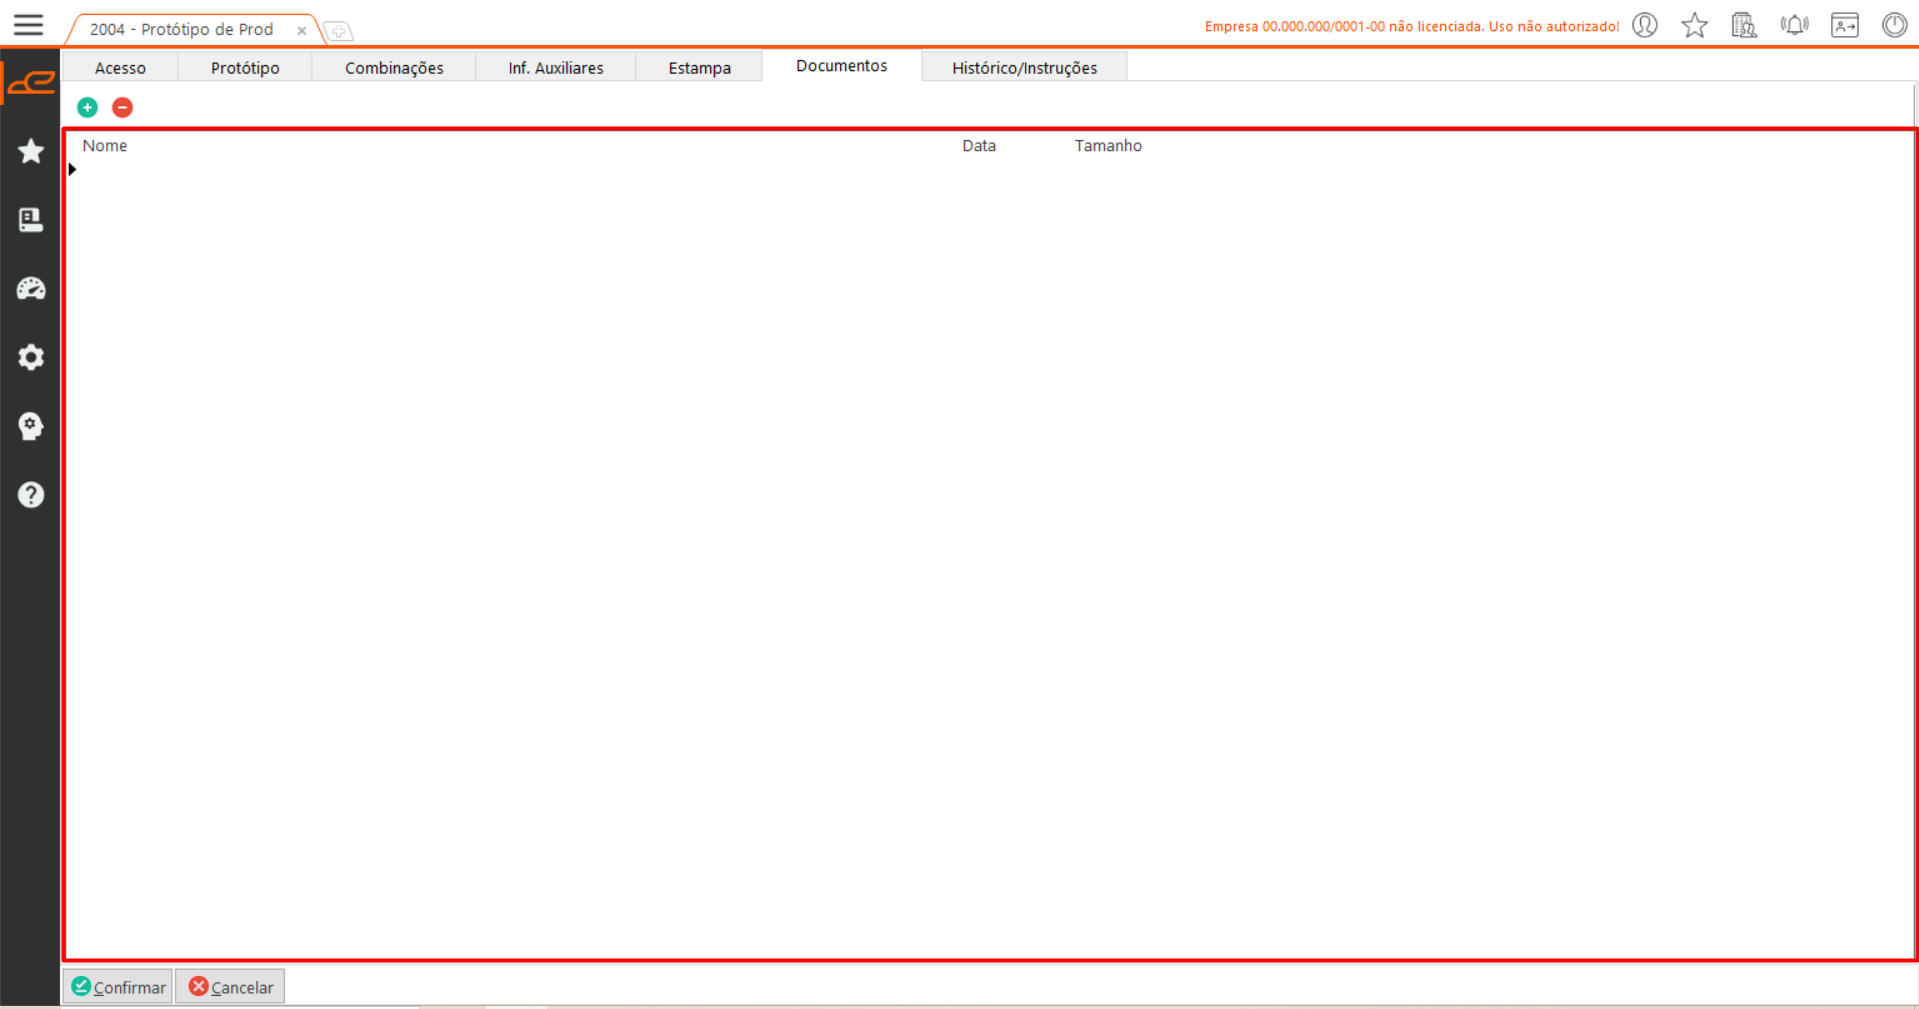Open the hamburger main menu

point(28,25)
